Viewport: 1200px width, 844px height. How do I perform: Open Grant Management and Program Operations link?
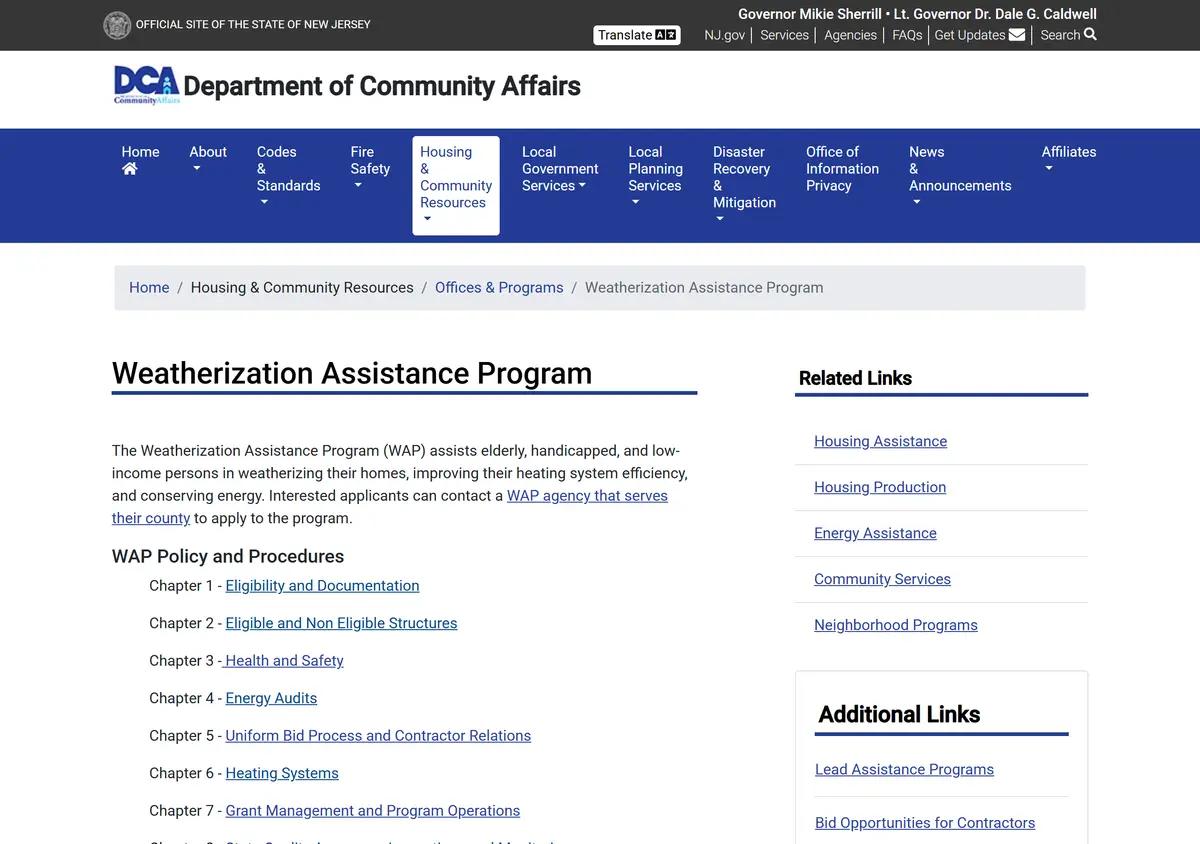pos(373,811)
